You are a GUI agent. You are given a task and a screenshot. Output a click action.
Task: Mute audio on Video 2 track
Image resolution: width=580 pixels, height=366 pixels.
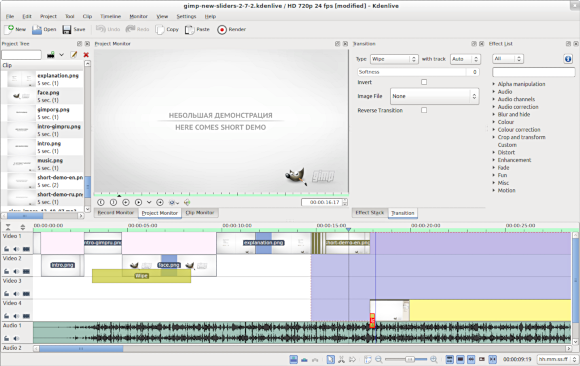16,271
